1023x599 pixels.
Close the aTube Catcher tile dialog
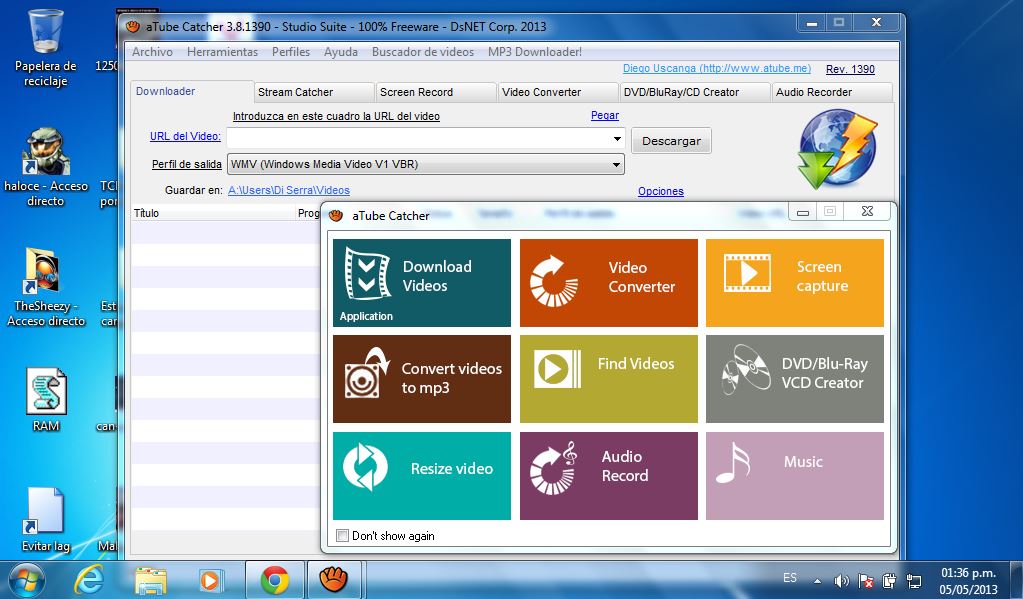(867, 211)
